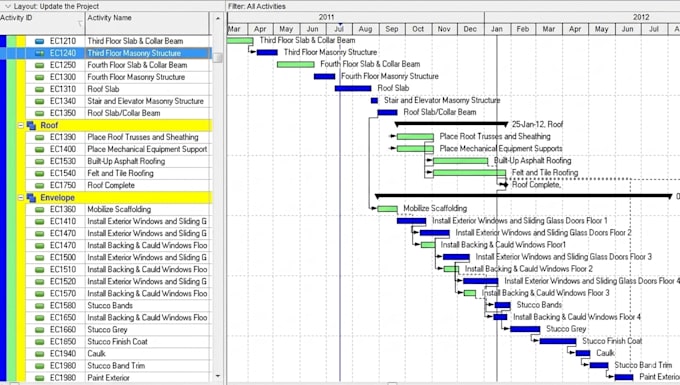Click activity icon beside EC1500
The width and height of the screenshot is (680, 385).
pyautogui.click(x=39, y=258)
